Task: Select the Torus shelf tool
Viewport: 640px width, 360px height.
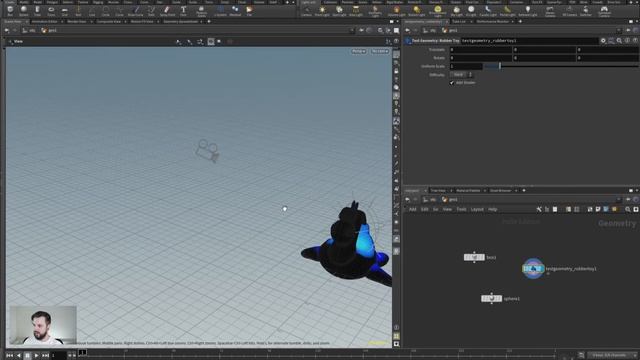Action: pos(51,10)
